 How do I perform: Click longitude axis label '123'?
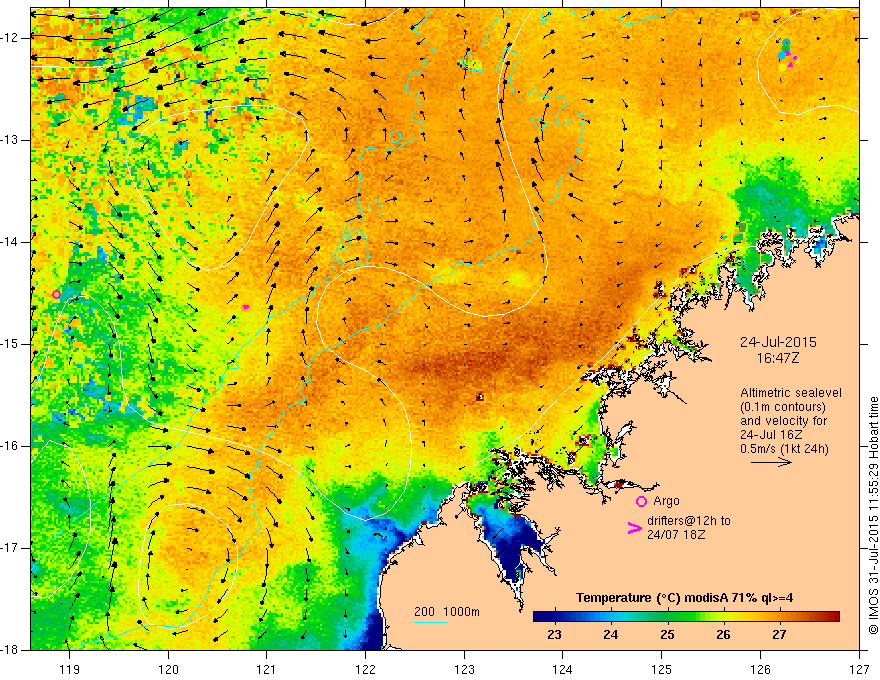point(464,669)
